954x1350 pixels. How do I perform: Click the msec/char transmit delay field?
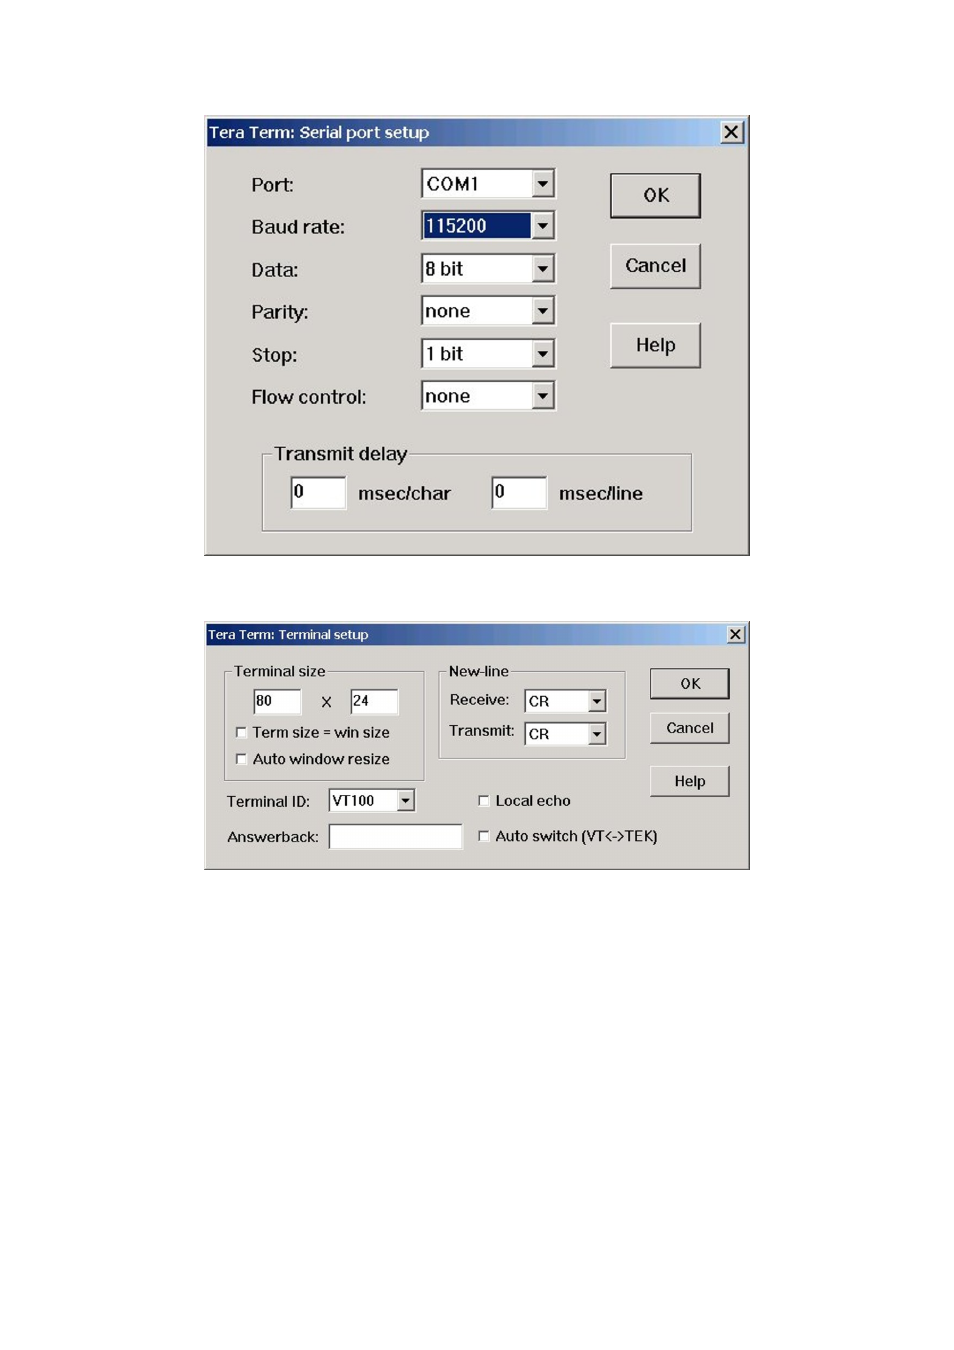(318, 492)
